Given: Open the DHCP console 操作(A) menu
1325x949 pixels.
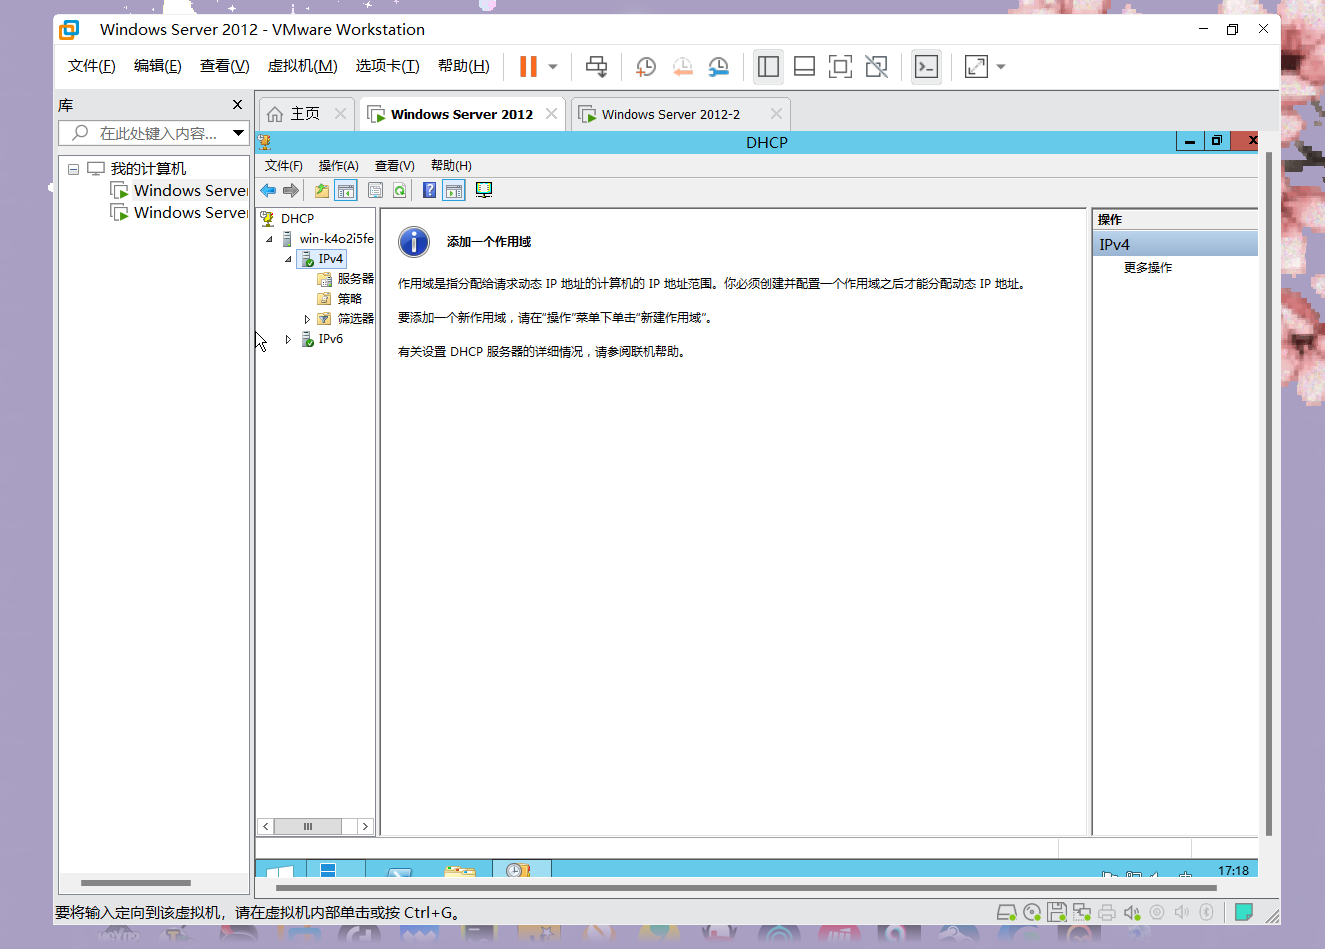Looking at the screenshot, I should (x=339, y=166).
